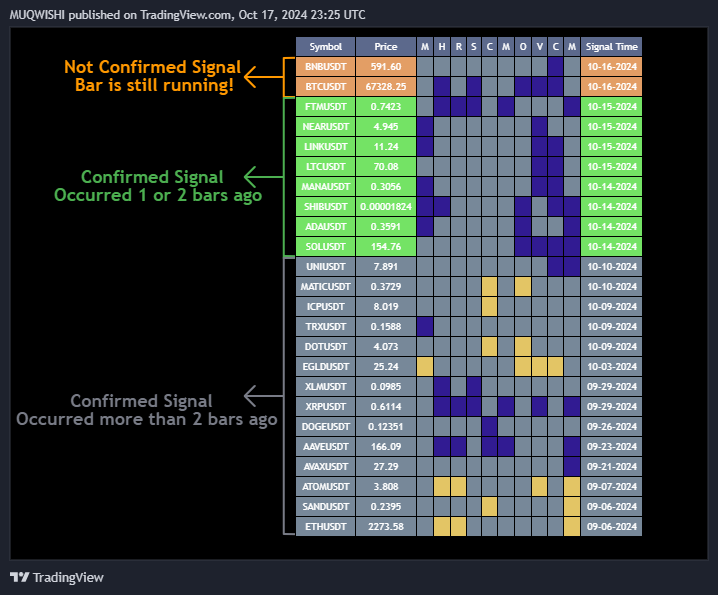Image resolution: width=718 pixels, height=595 pixels.
Task: Select the LTCUSDT symbol cell
Action: [326, 166]
